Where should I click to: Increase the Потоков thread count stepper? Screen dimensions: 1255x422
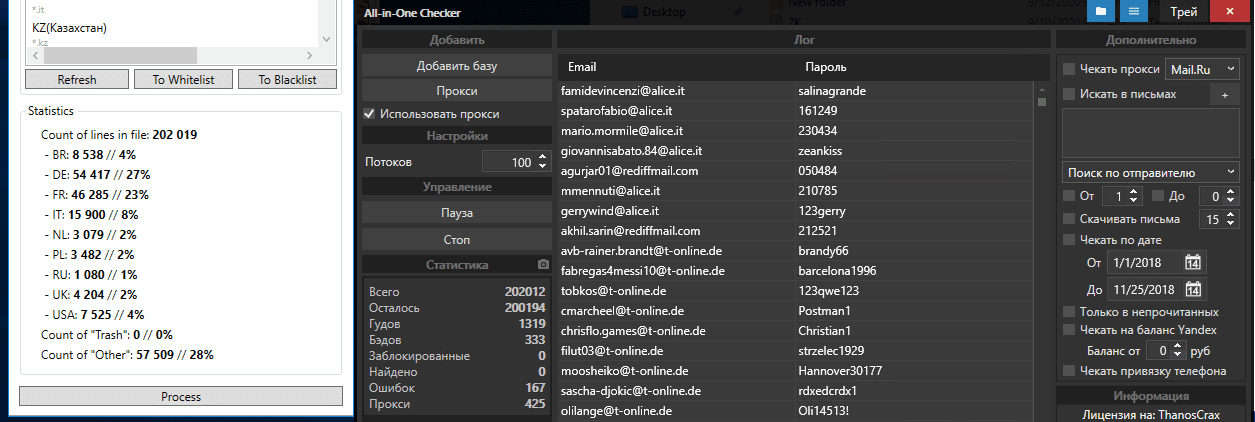click(x=543, y=156)
